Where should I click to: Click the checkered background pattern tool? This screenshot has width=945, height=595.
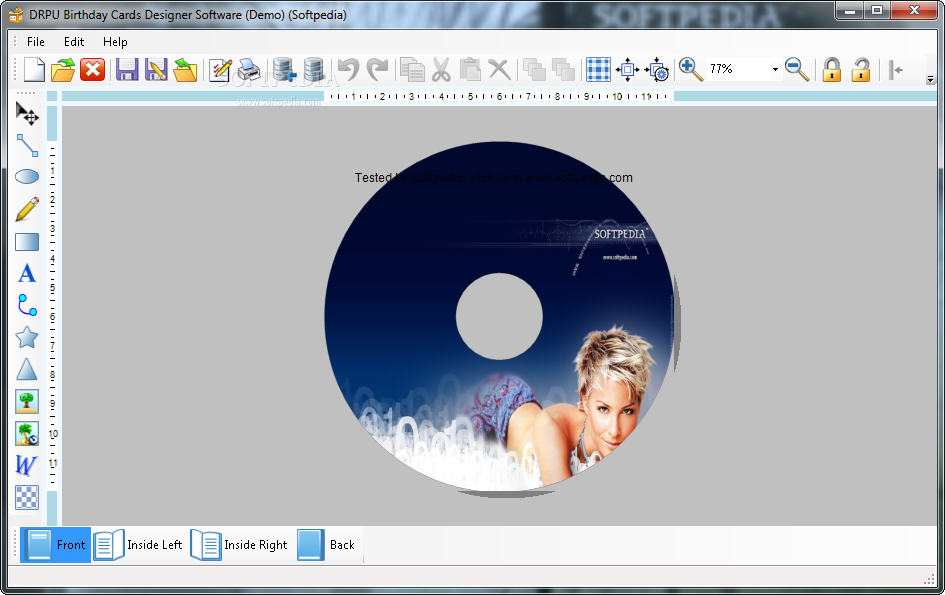point(27,497)
